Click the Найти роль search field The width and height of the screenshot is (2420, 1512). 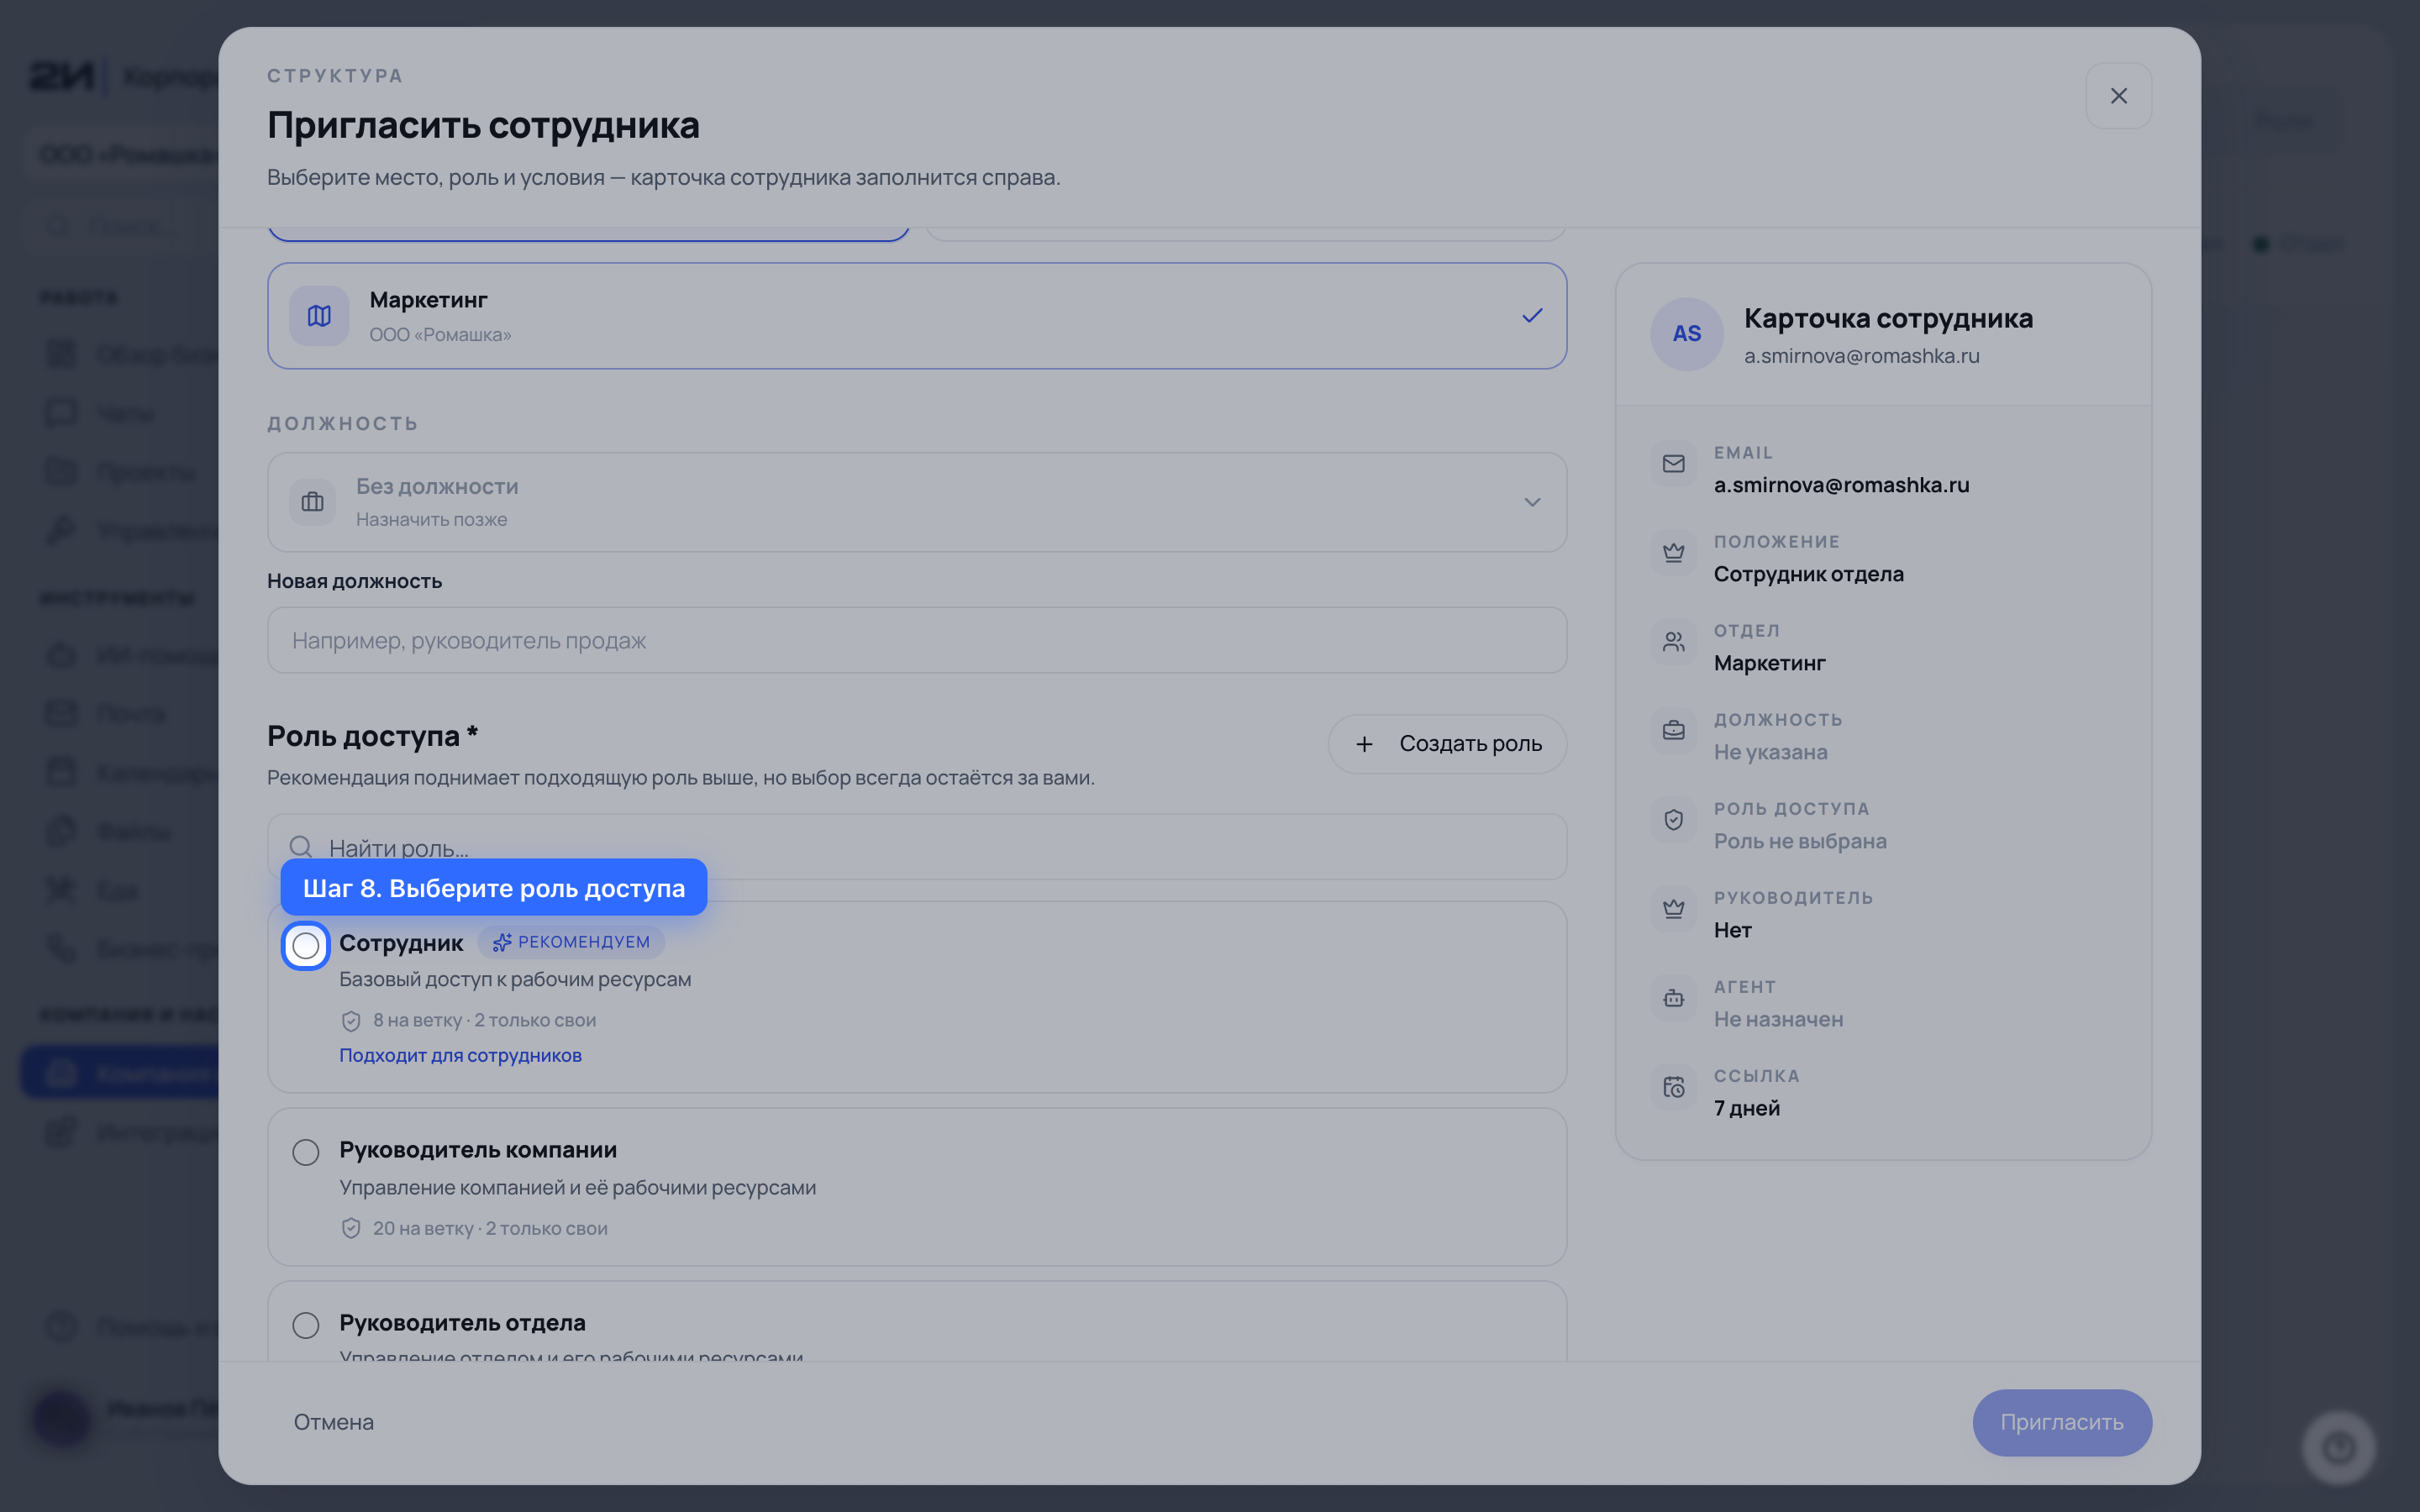[916, 847]
